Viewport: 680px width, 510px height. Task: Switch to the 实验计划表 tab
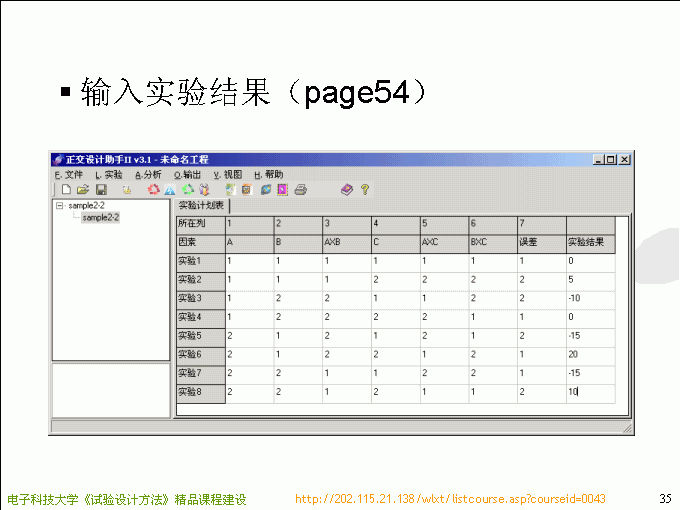(x=201, y=205)
